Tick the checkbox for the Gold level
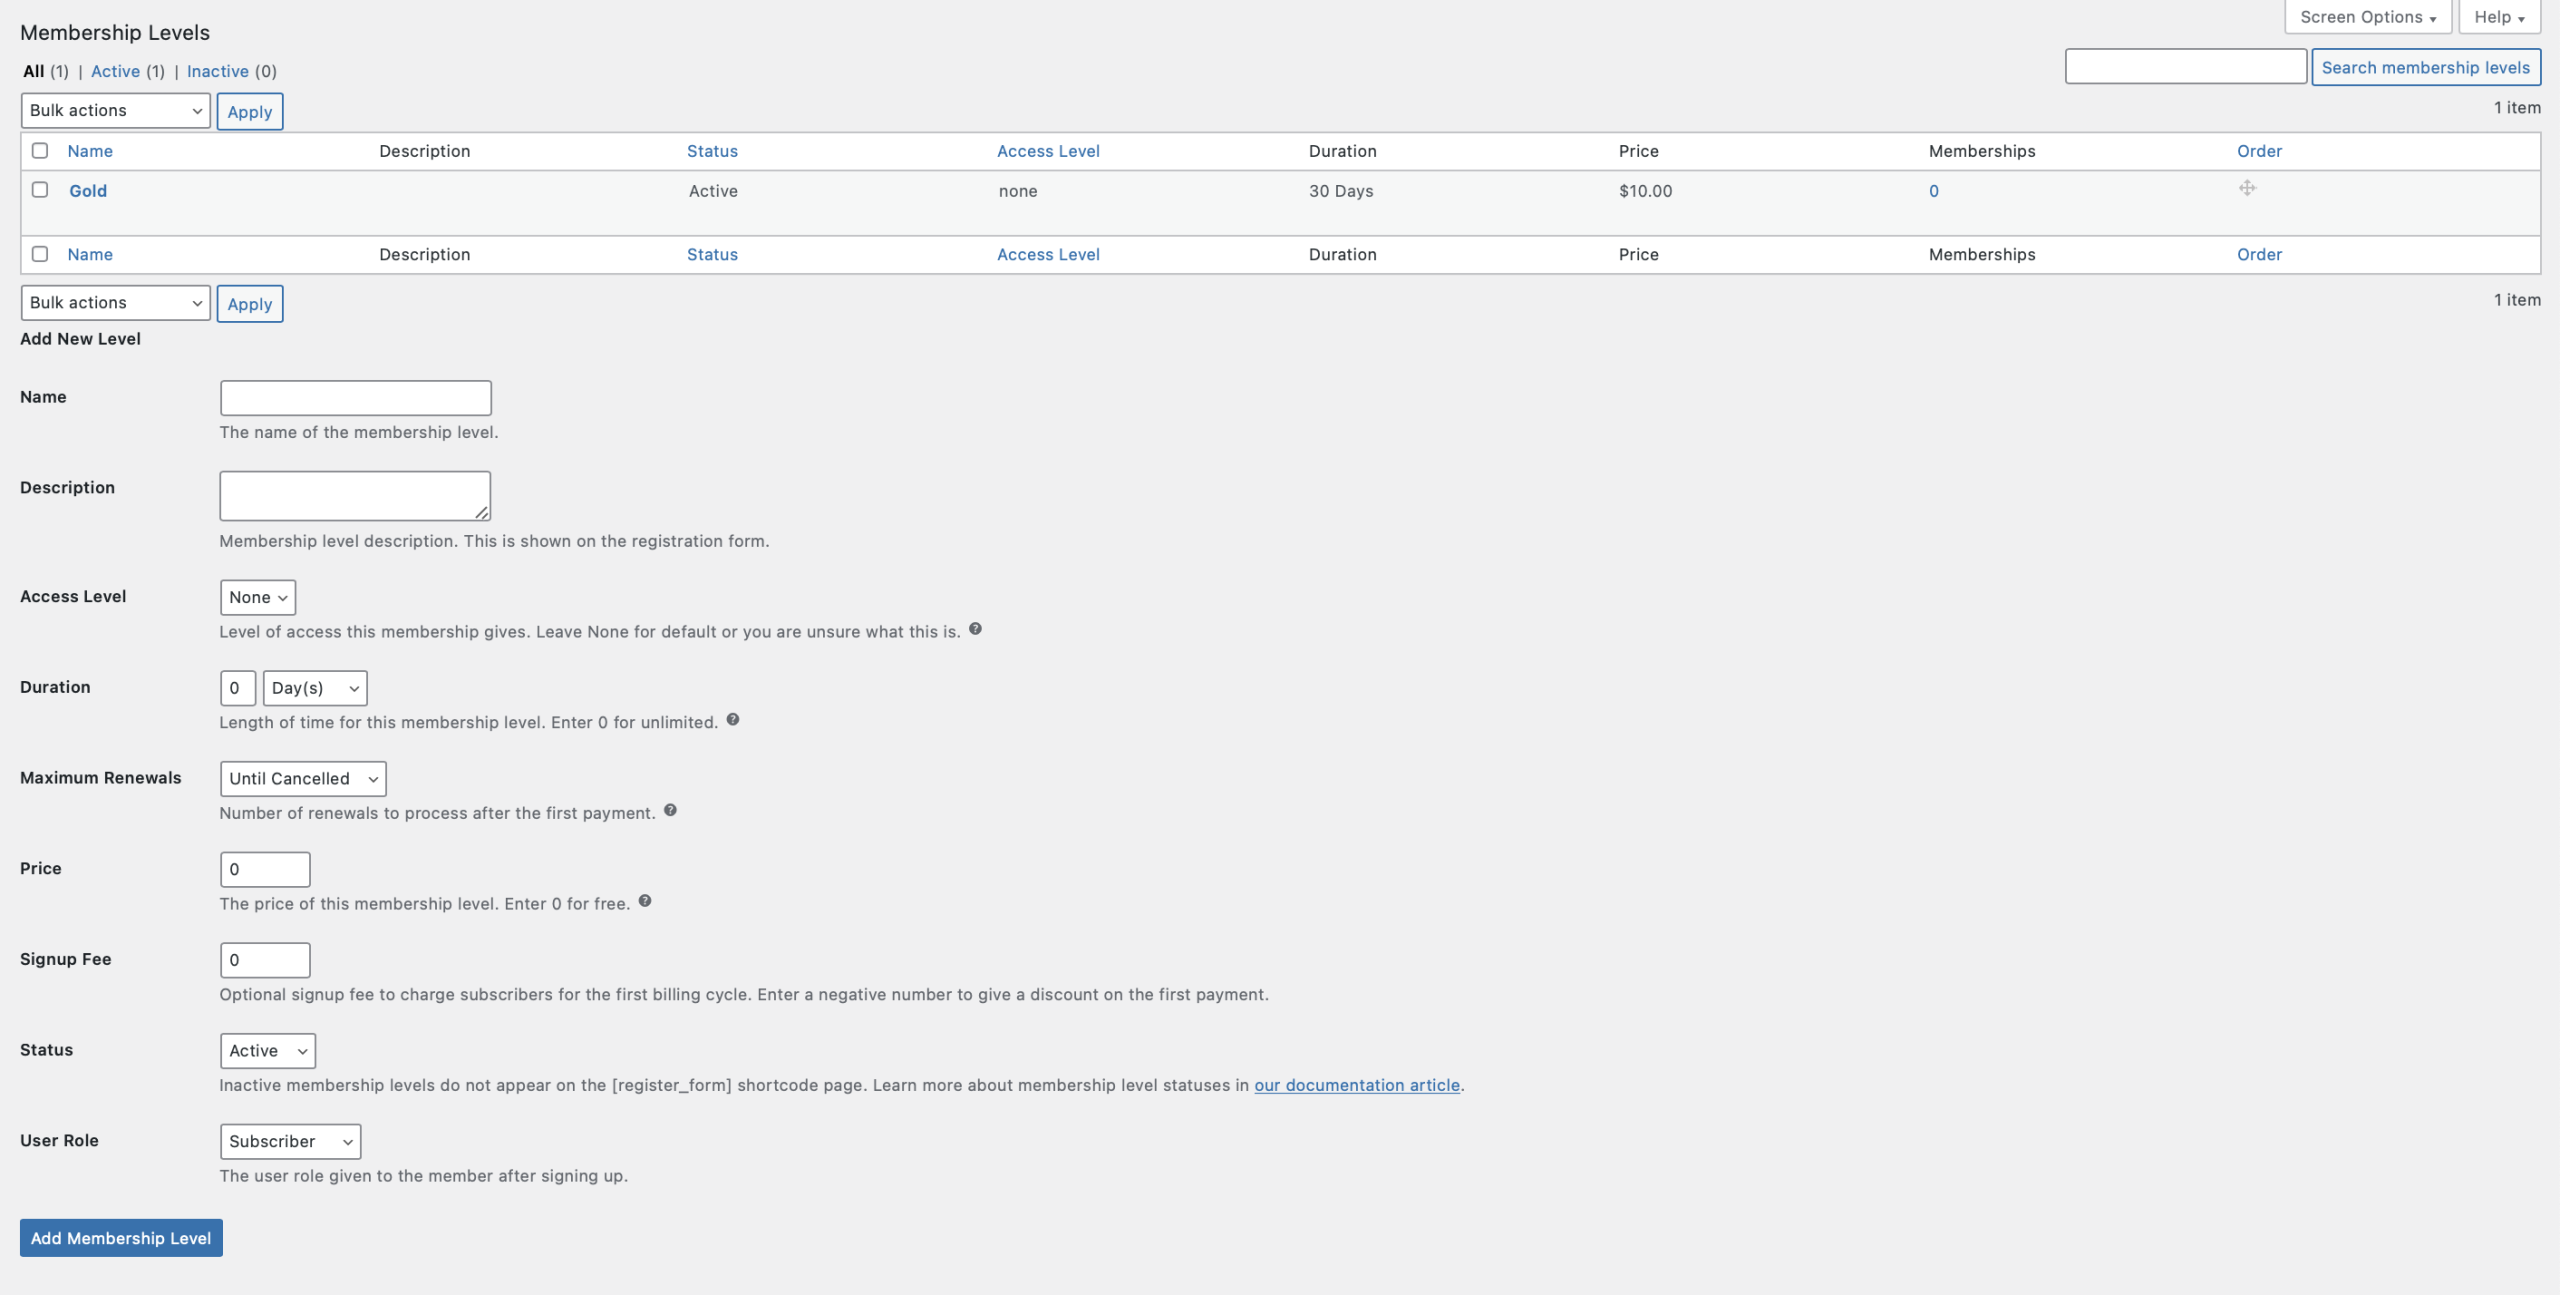2560x1295 pixels. 40,189
